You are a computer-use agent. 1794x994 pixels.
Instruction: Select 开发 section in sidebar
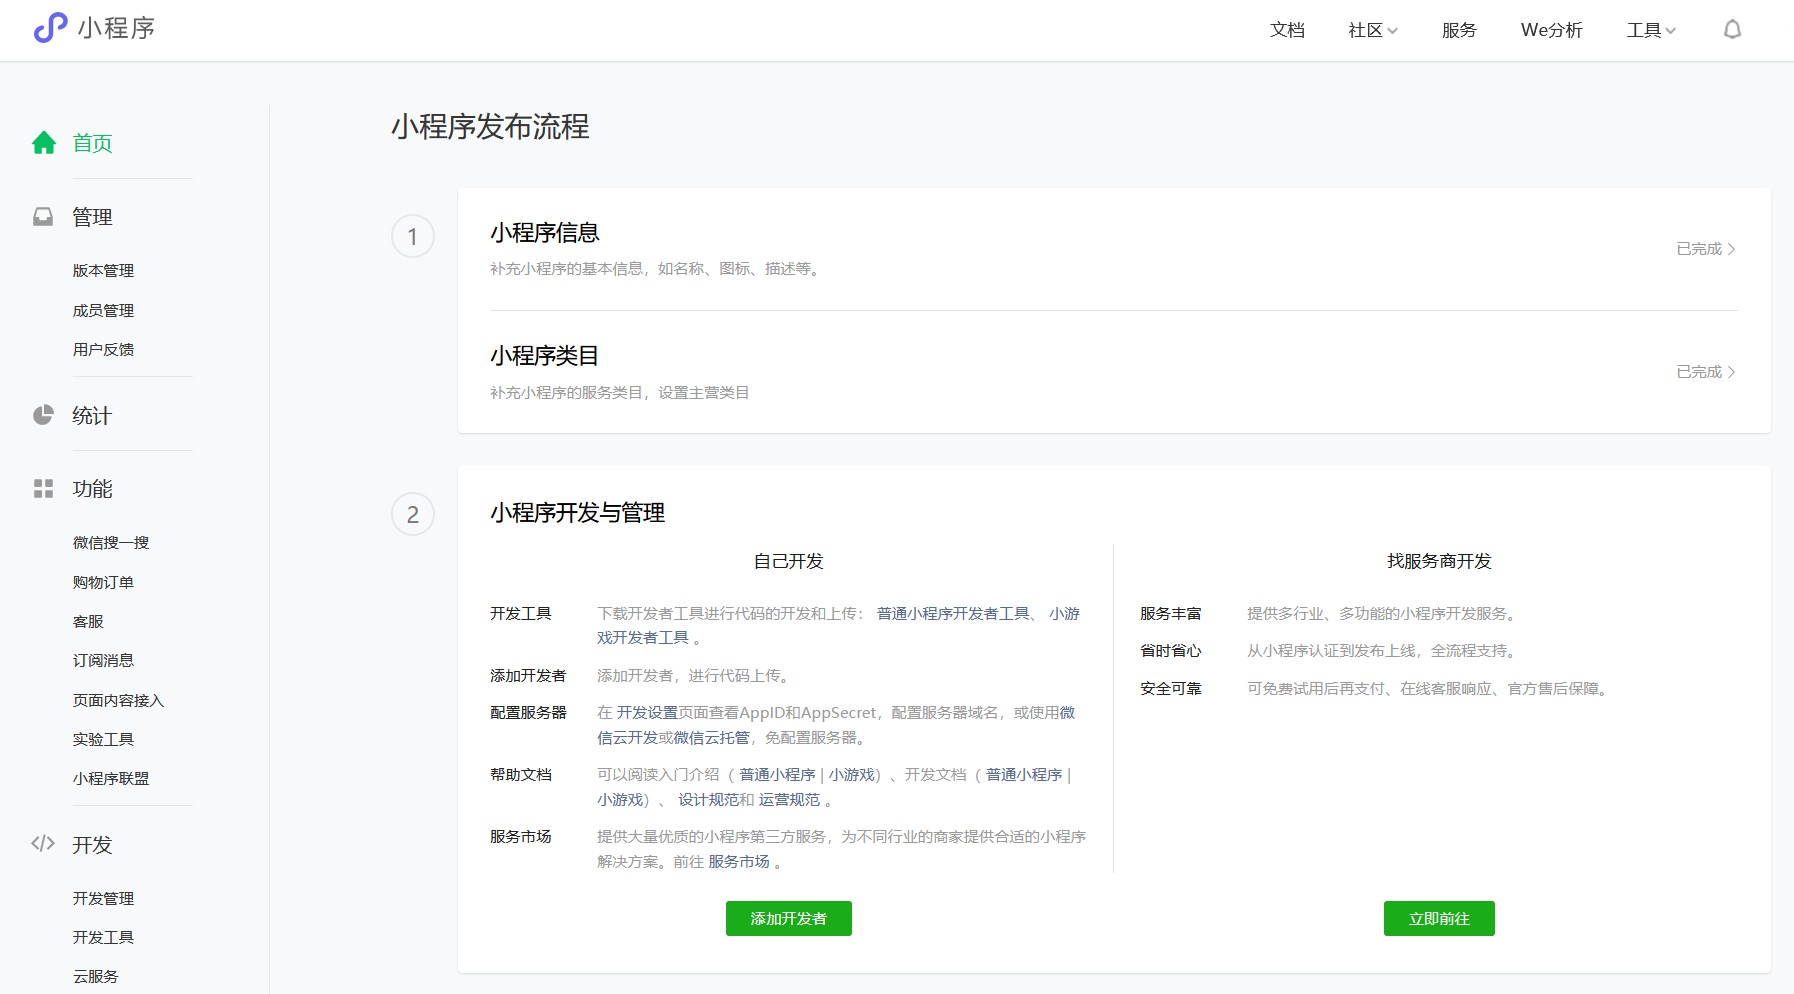click(92, 844)
